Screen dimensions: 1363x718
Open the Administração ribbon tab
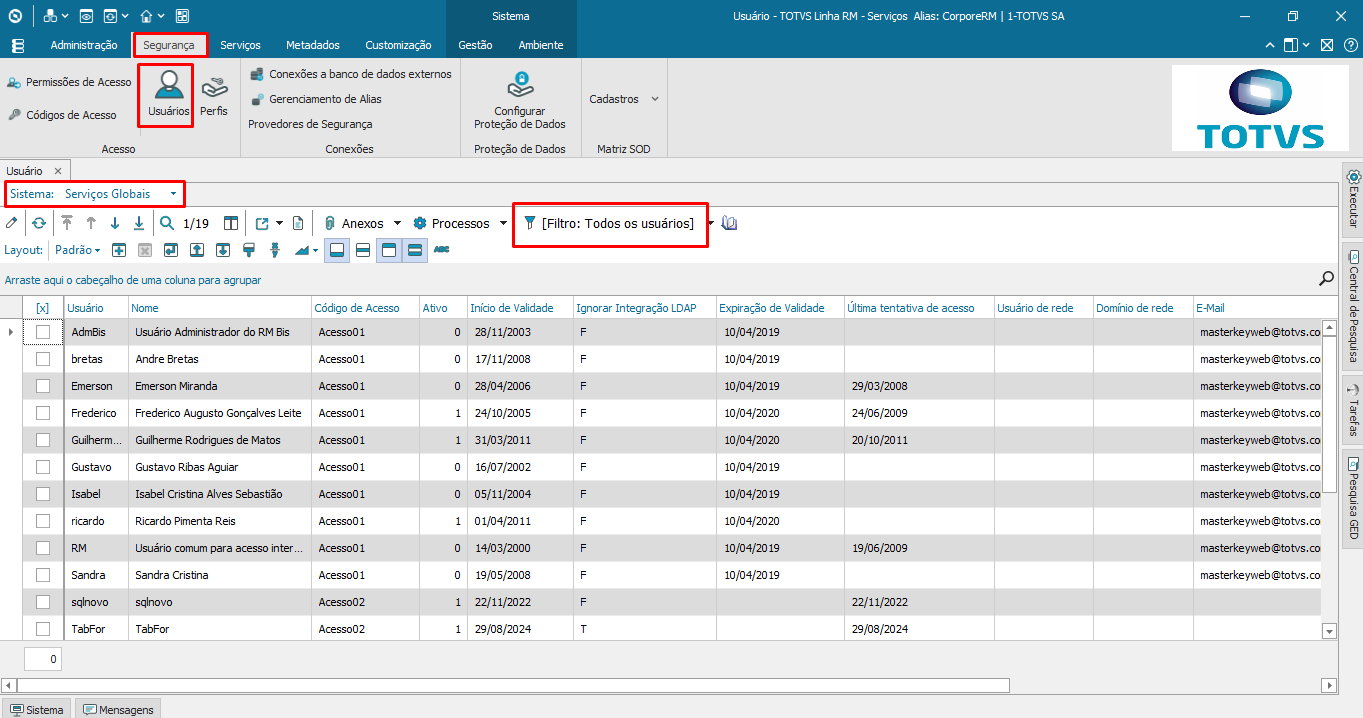point(84,45)
